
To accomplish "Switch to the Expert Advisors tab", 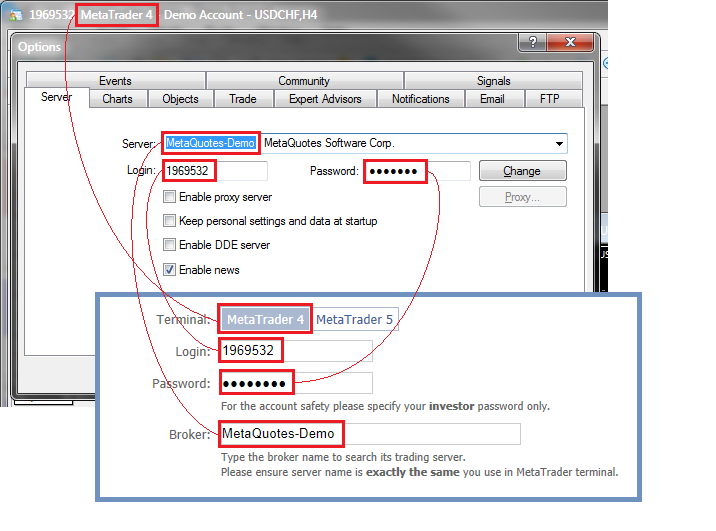I will (325, 99).
